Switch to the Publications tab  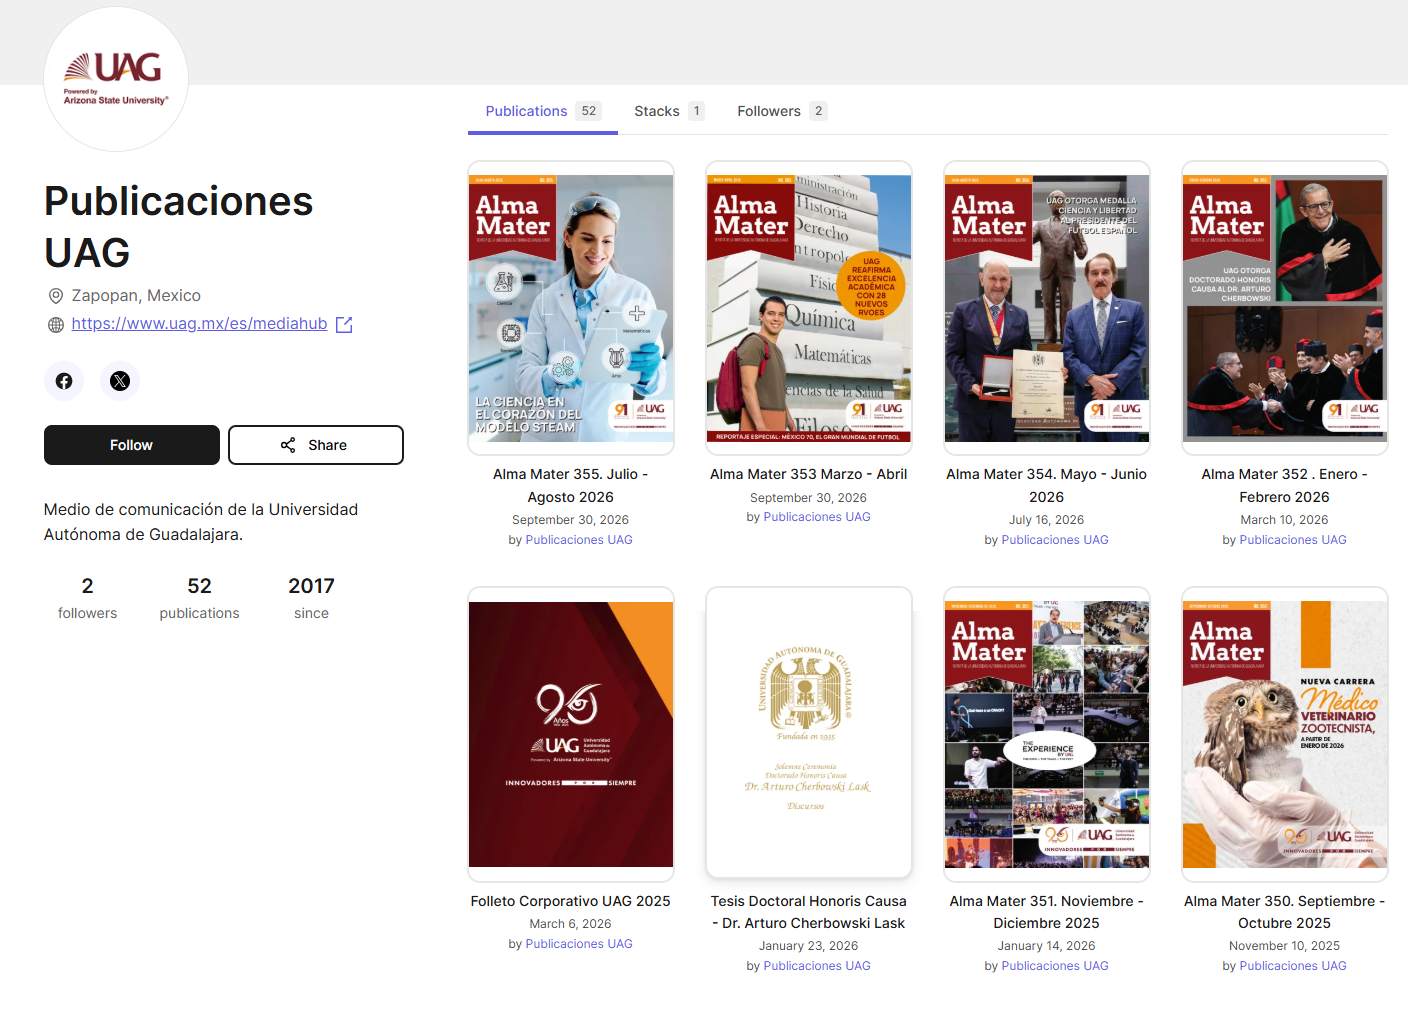tap(543, 111)
